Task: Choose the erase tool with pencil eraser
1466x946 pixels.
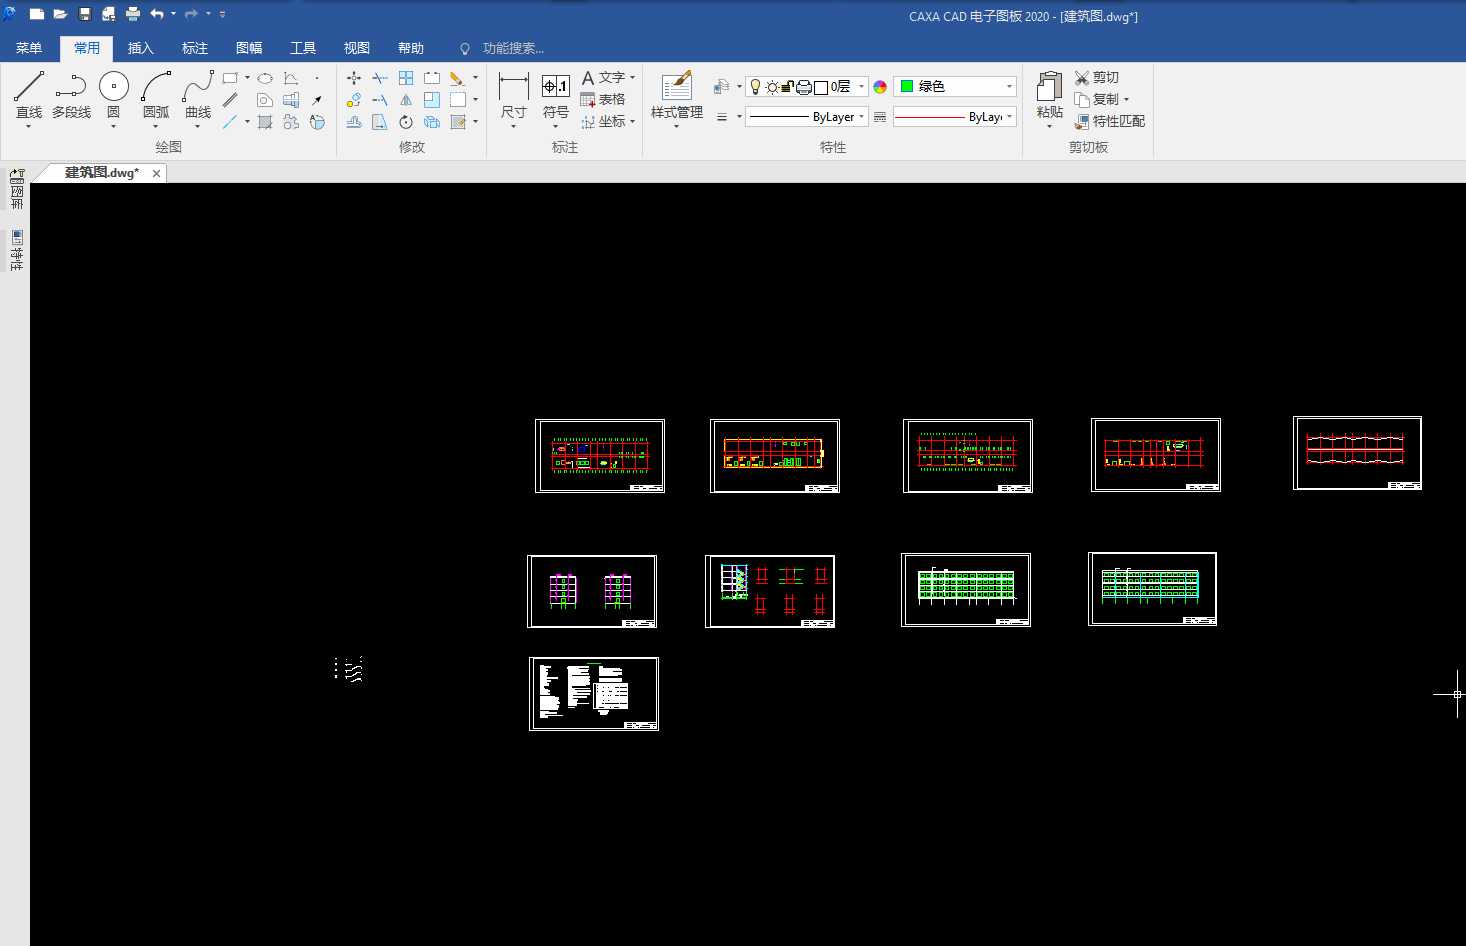Action: point(457,77)
